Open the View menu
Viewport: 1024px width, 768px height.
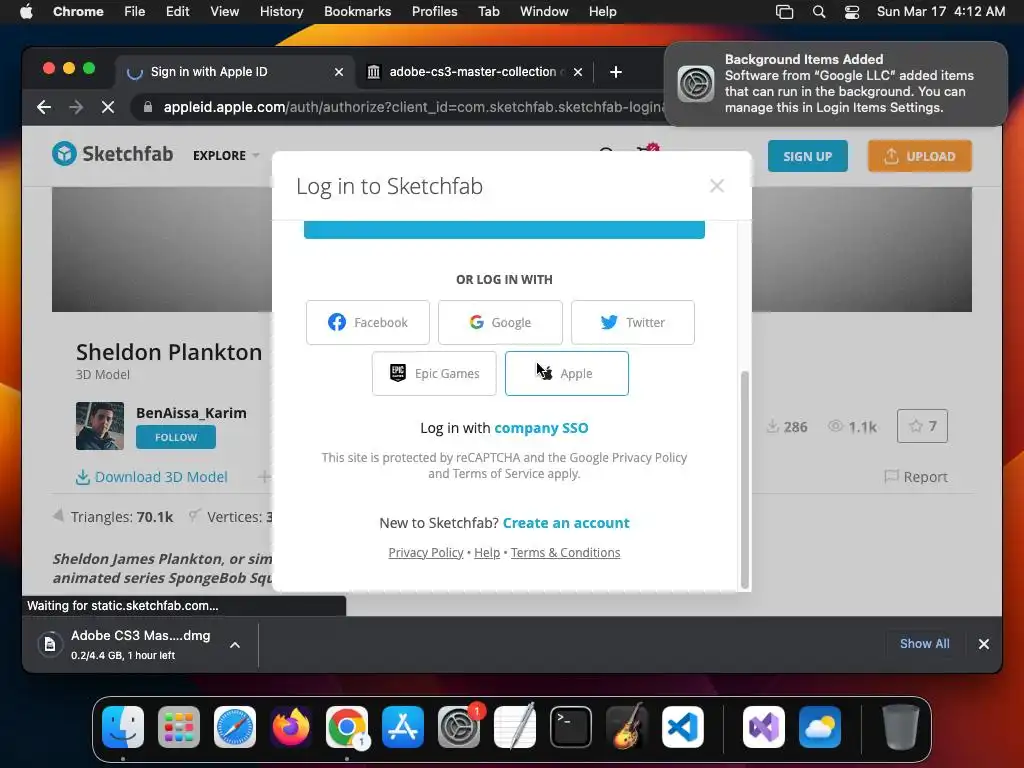point(224,12)
